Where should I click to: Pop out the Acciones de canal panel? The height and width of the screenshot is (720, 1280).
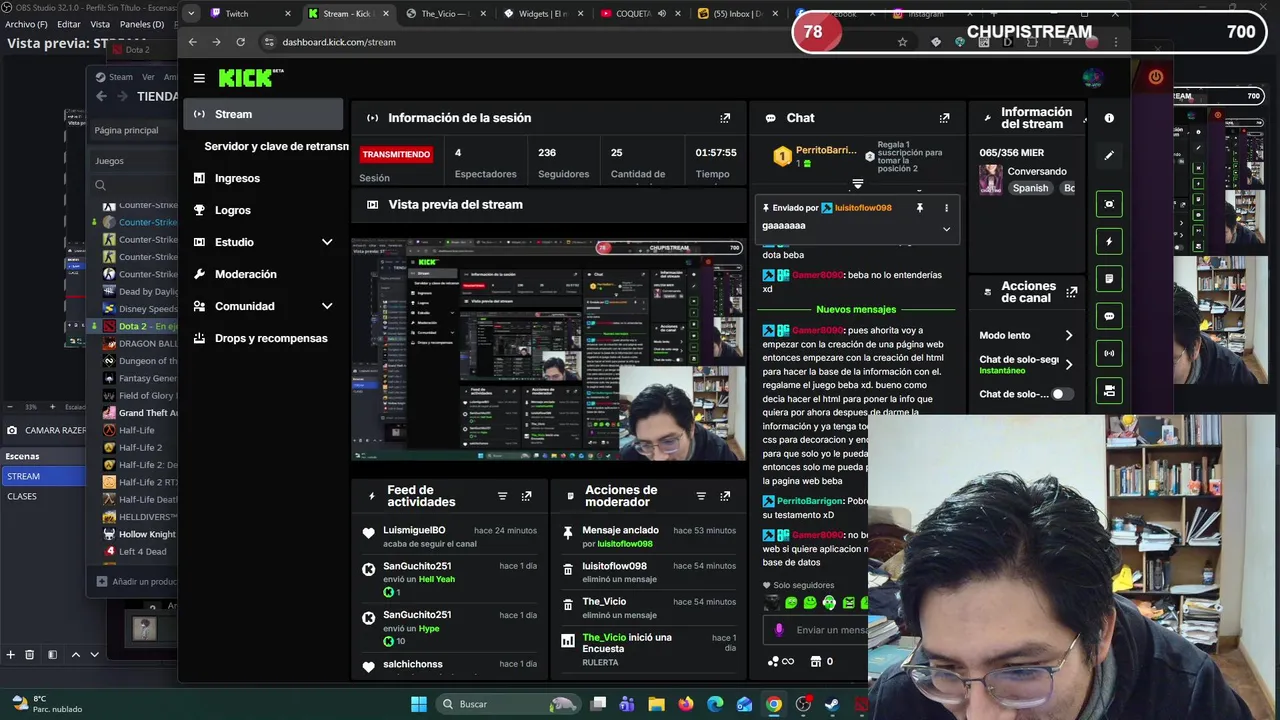tap(1072, 292)
